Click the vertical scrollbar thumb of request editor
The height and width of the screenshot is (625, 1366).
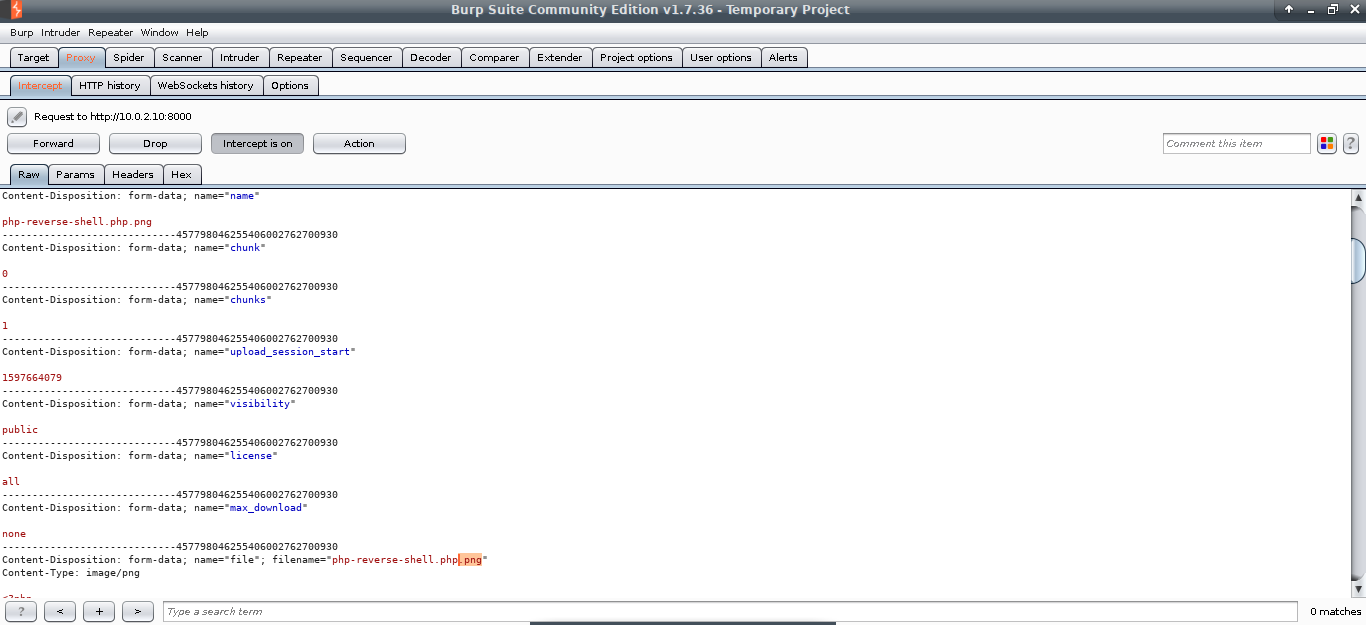1358,262
